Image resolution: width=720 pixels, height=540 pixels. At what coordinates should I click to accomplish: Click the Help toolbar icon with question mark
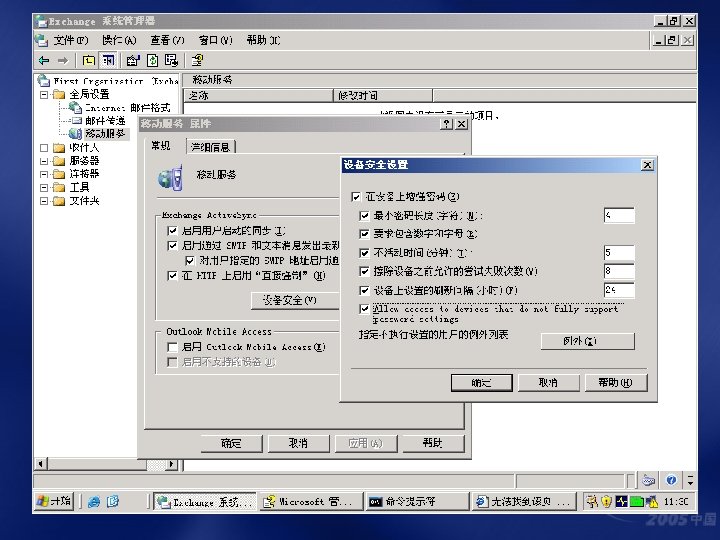(197, 60)
